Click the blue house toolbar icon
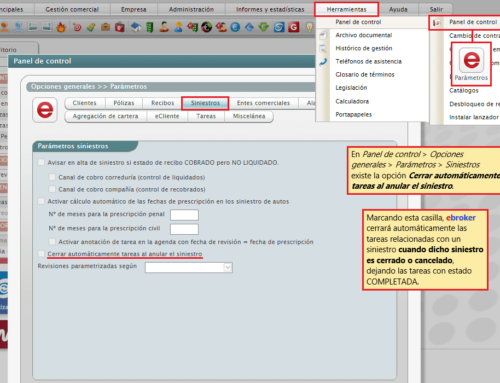This screenshot has width=500, height=383. 135,27
